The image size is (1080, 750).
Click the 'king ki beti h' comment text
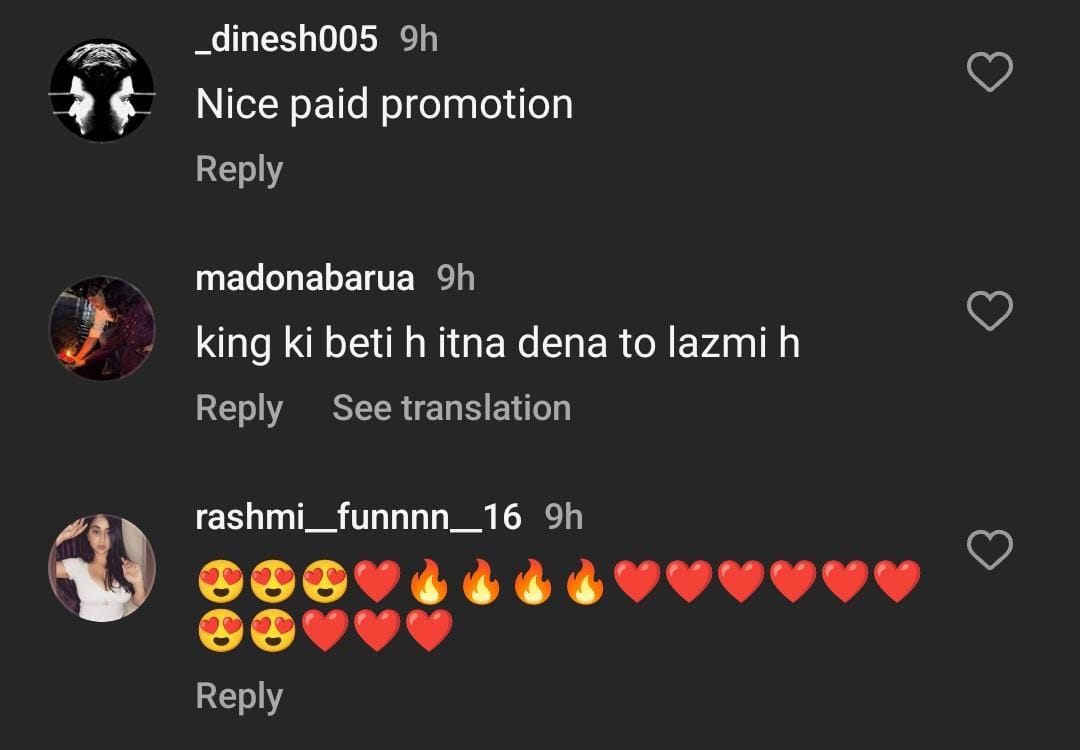pos(497,344)
